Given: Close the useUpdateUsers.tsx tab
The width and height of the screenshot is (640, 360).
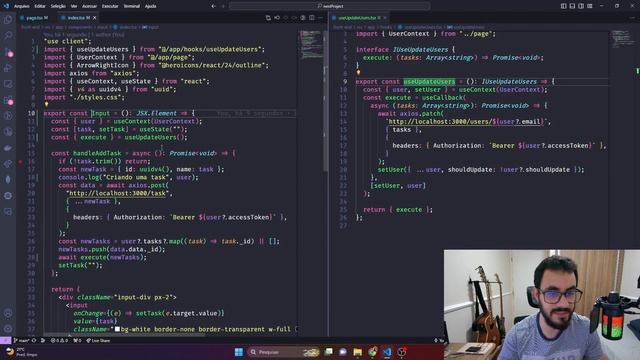Looking at the screenshot, I should 385,18.
